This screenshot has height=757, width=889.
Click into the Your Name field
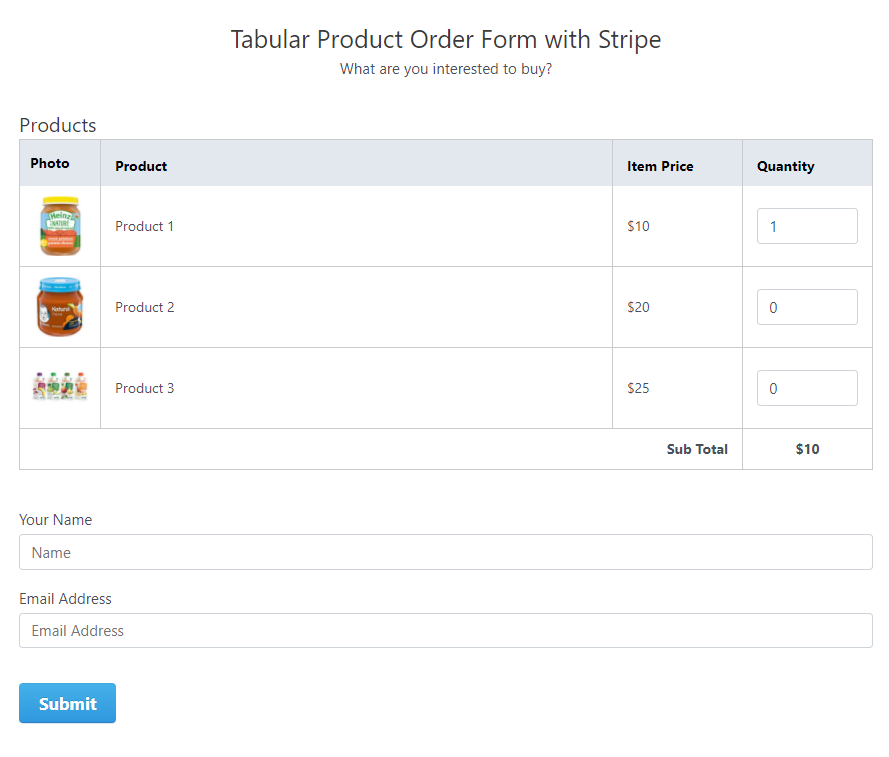tap(446, 552)
